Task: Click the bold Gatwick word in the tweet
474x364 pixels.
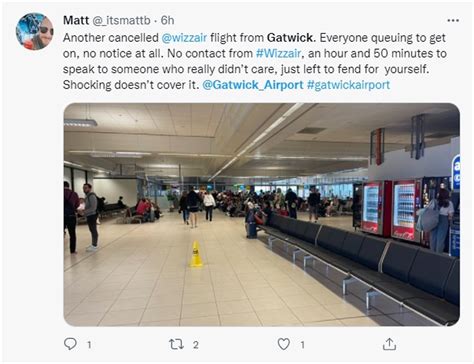Action: coord(290,38)
